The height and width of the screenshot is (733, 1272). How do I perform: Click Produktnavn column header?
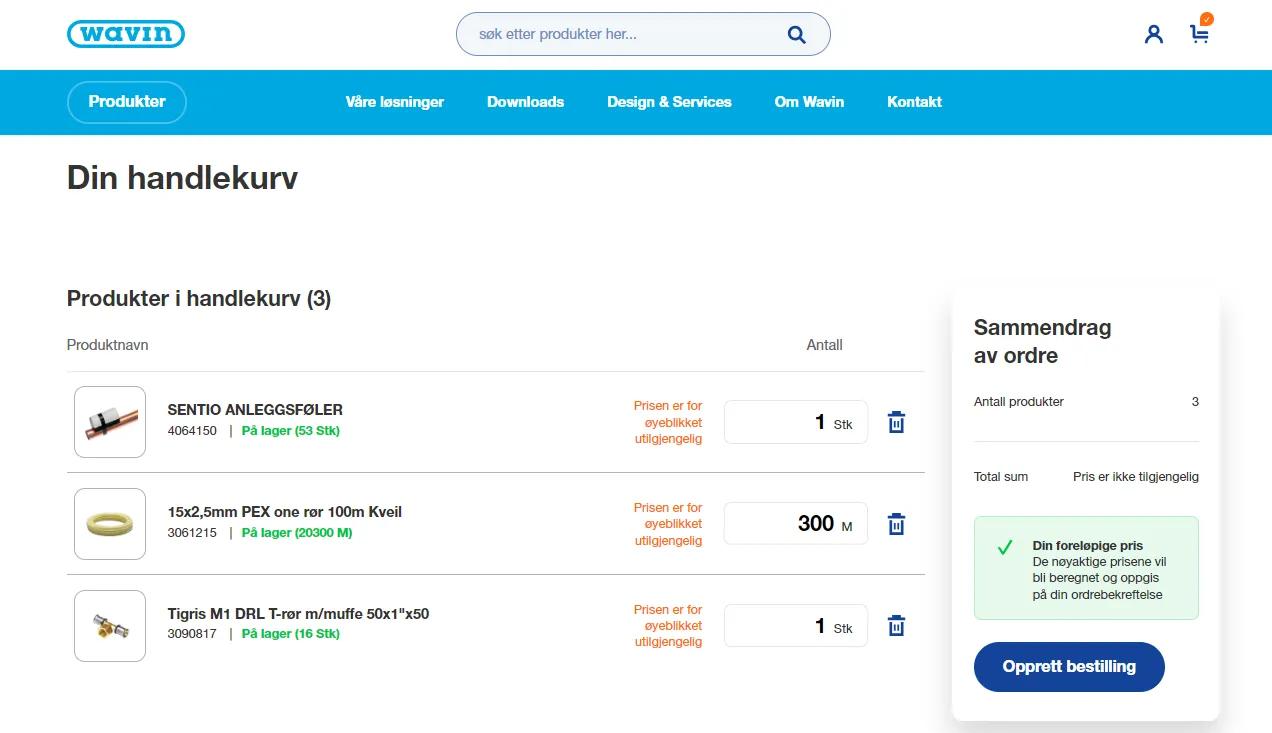click(x=107, y=345)
